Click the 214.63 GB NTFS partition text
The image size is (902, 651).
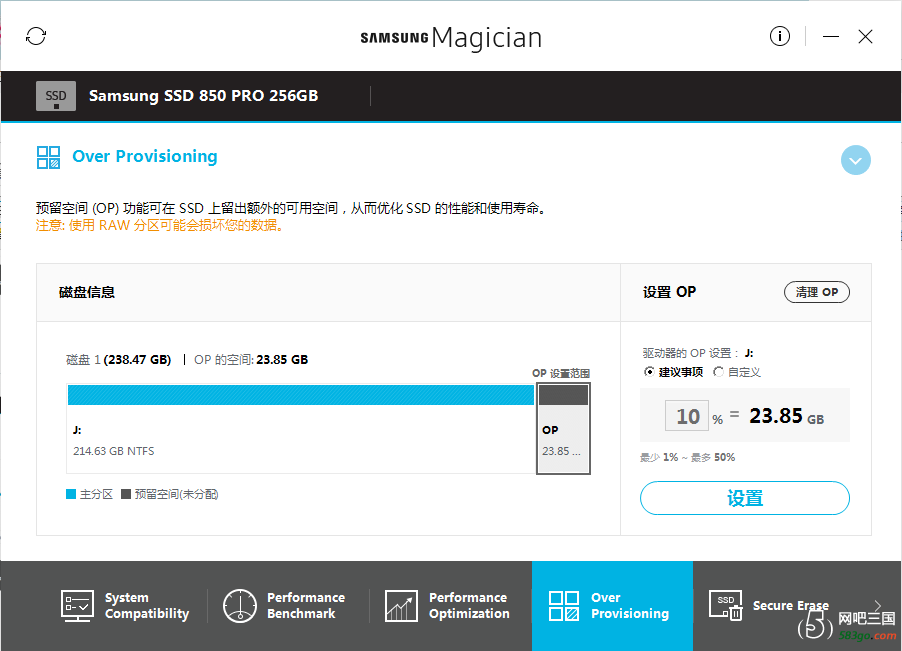113,451
